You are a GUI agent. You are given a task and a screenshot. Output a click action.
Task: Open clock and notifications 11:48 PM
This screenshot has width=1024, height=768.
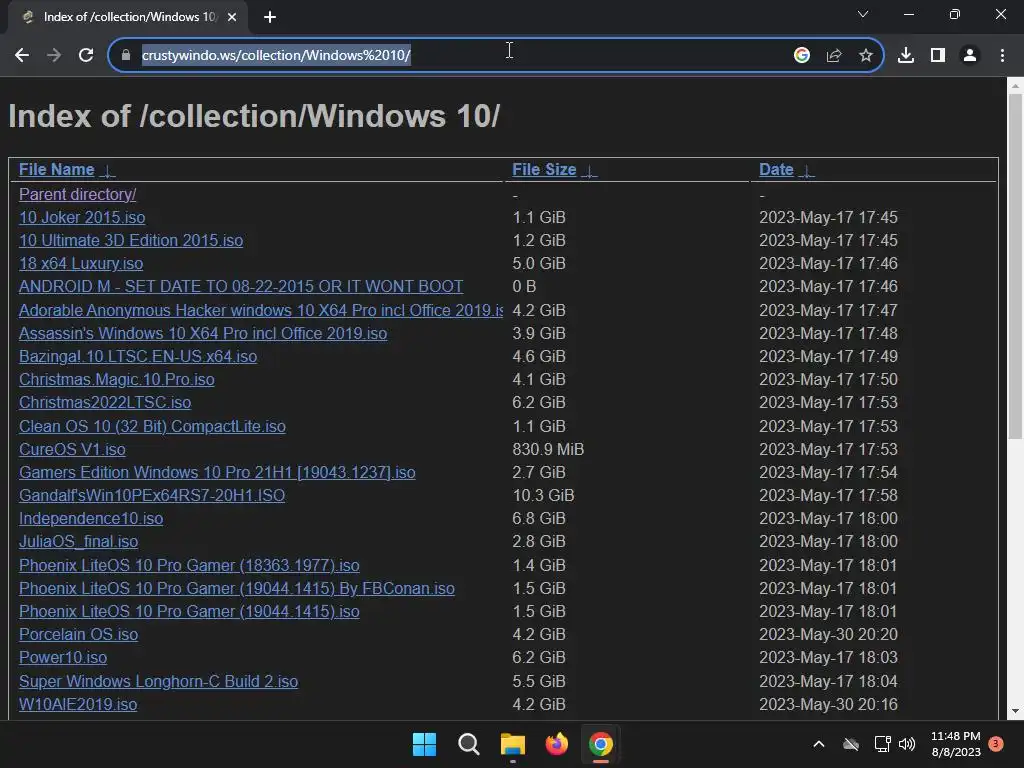click(x=956, y=744)
